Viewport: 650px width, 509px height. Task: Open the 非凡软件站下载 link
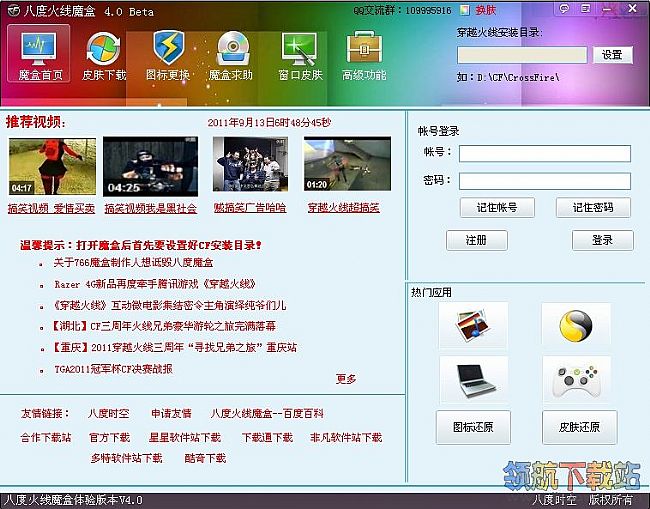346,437
